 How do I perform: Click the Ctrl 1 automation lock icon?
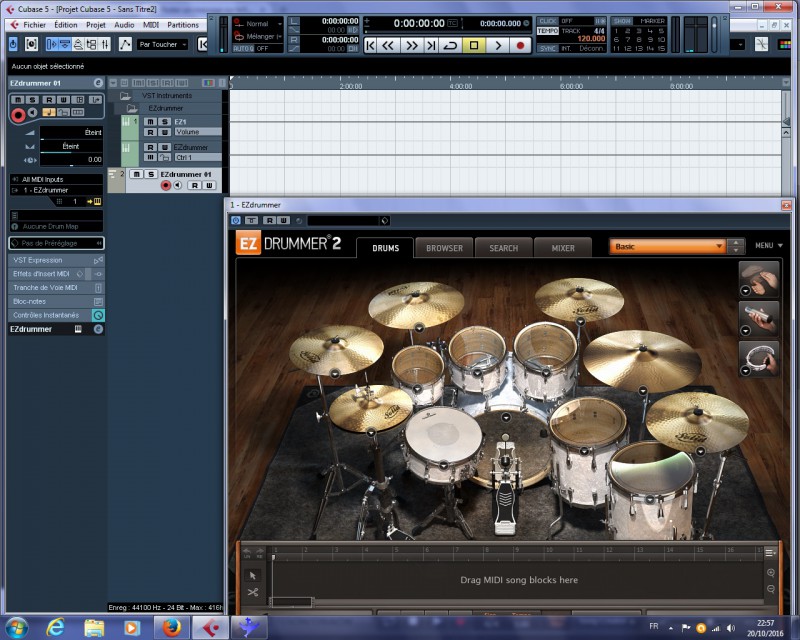pos(164,157)
